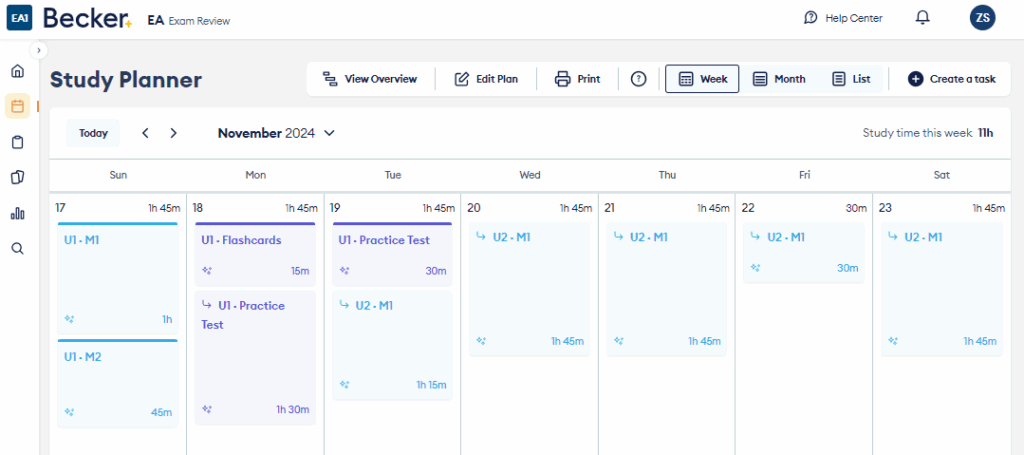This screenshot has height=455, width=1024.
Task: Open the U1 - Flashcards task card
Action: pyautogui.click(x=255, y=255)
